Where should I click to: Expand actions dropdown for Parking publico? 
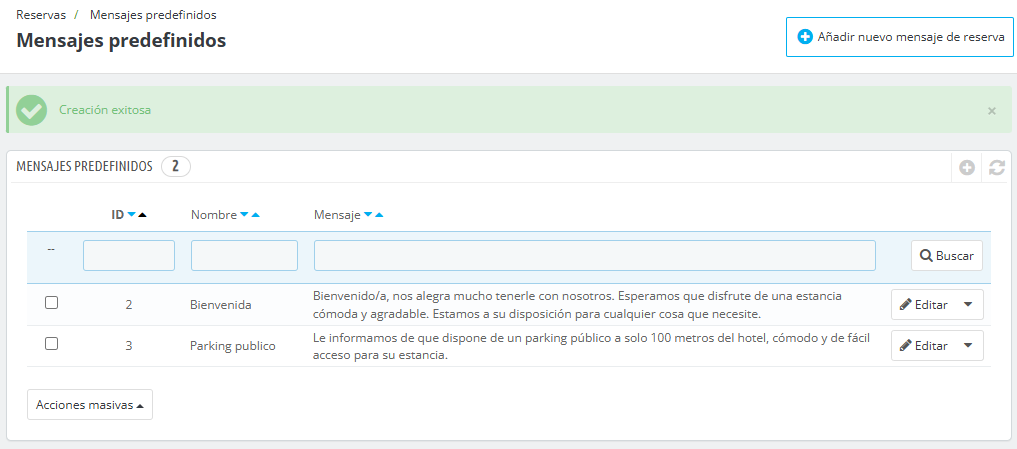[968, 346]
